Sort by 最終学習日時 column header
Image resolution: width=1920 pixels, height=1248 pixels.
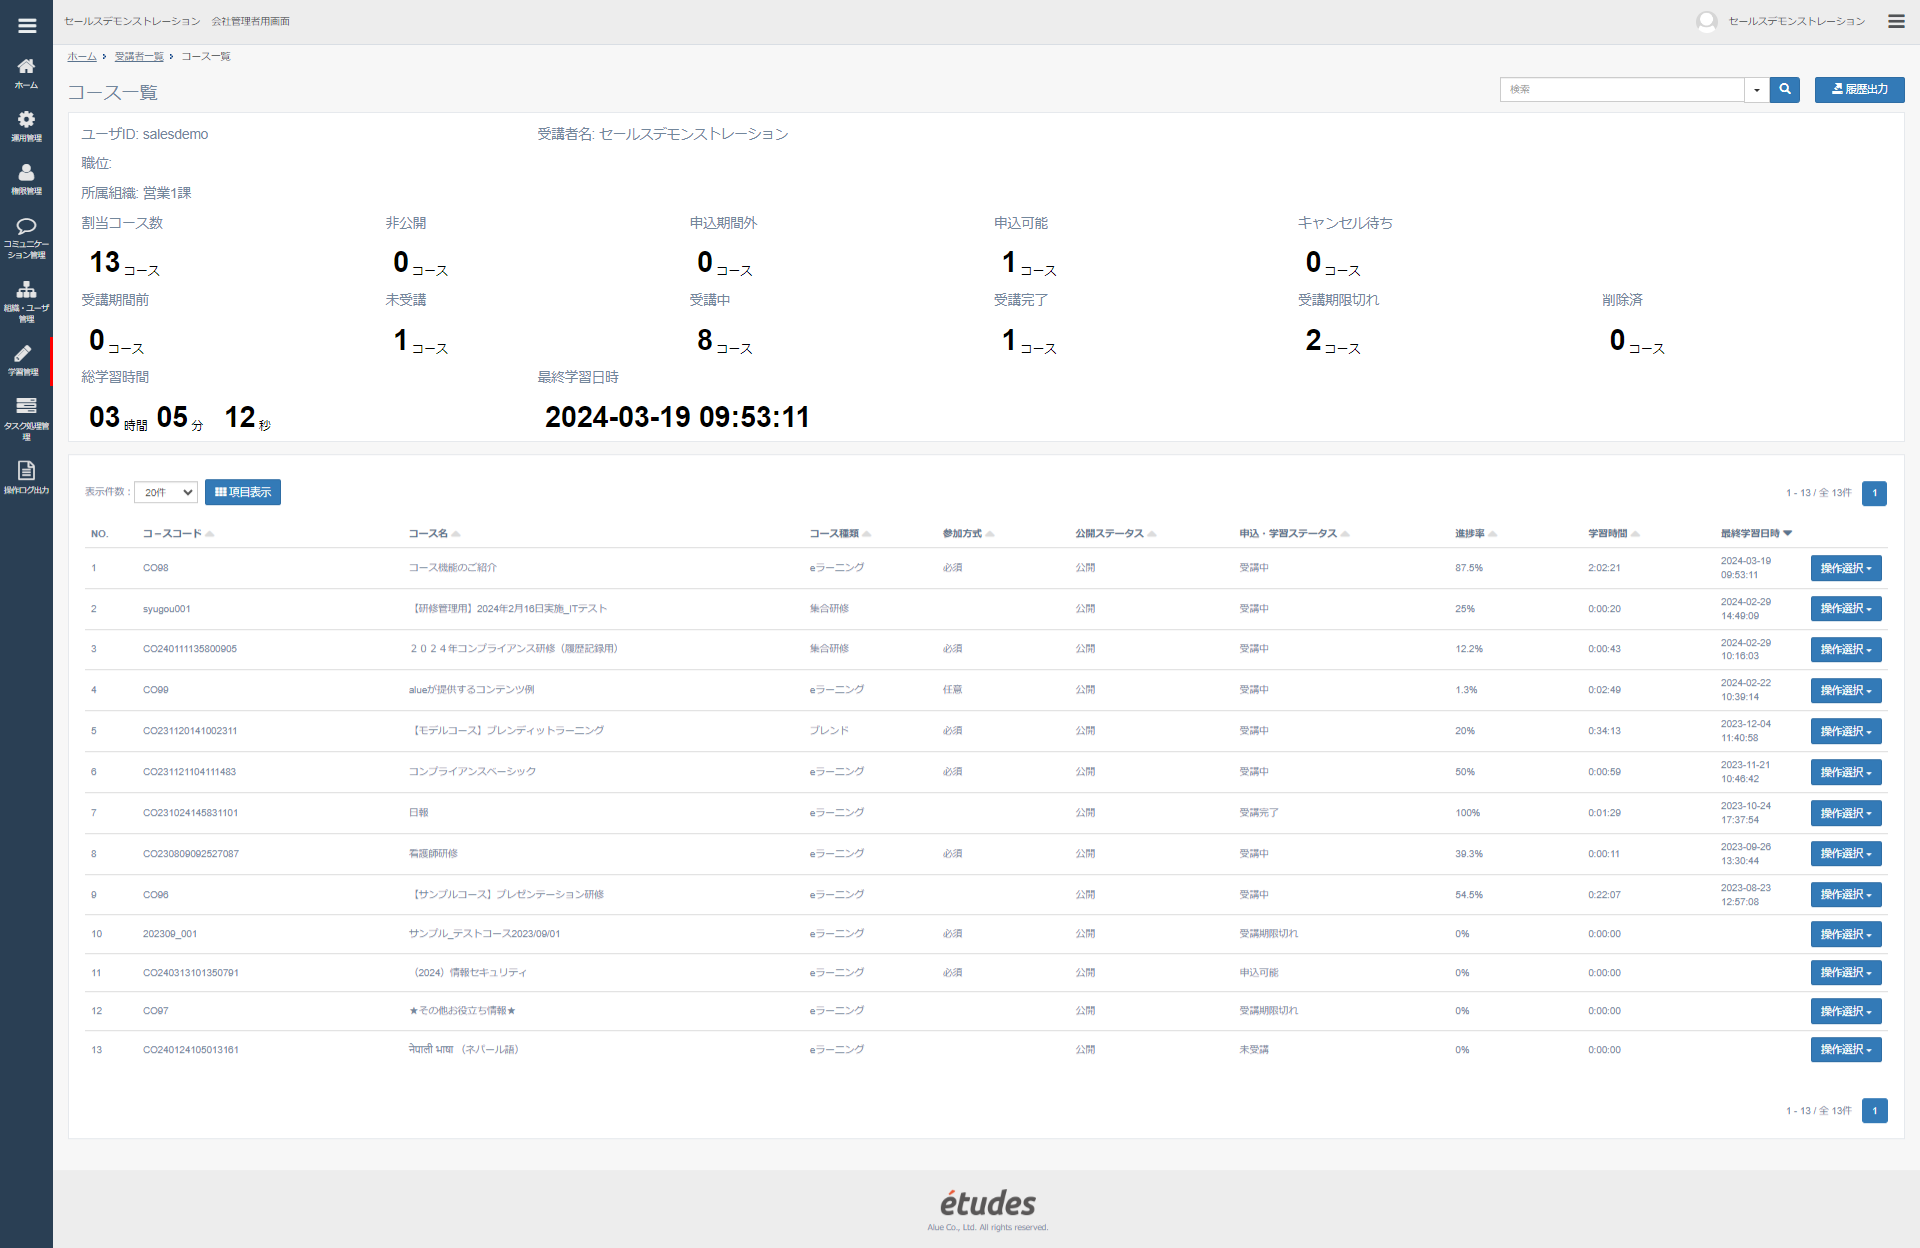pos(1756,534)
